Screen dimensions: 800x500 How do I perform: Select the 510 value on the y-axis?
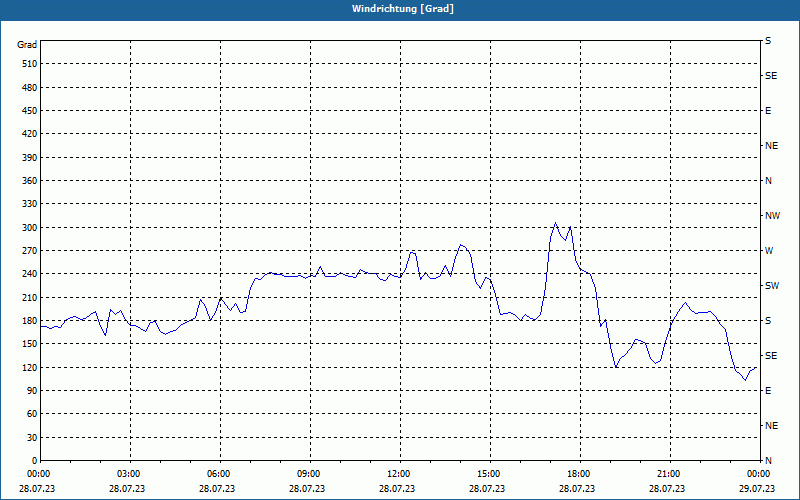30,64
